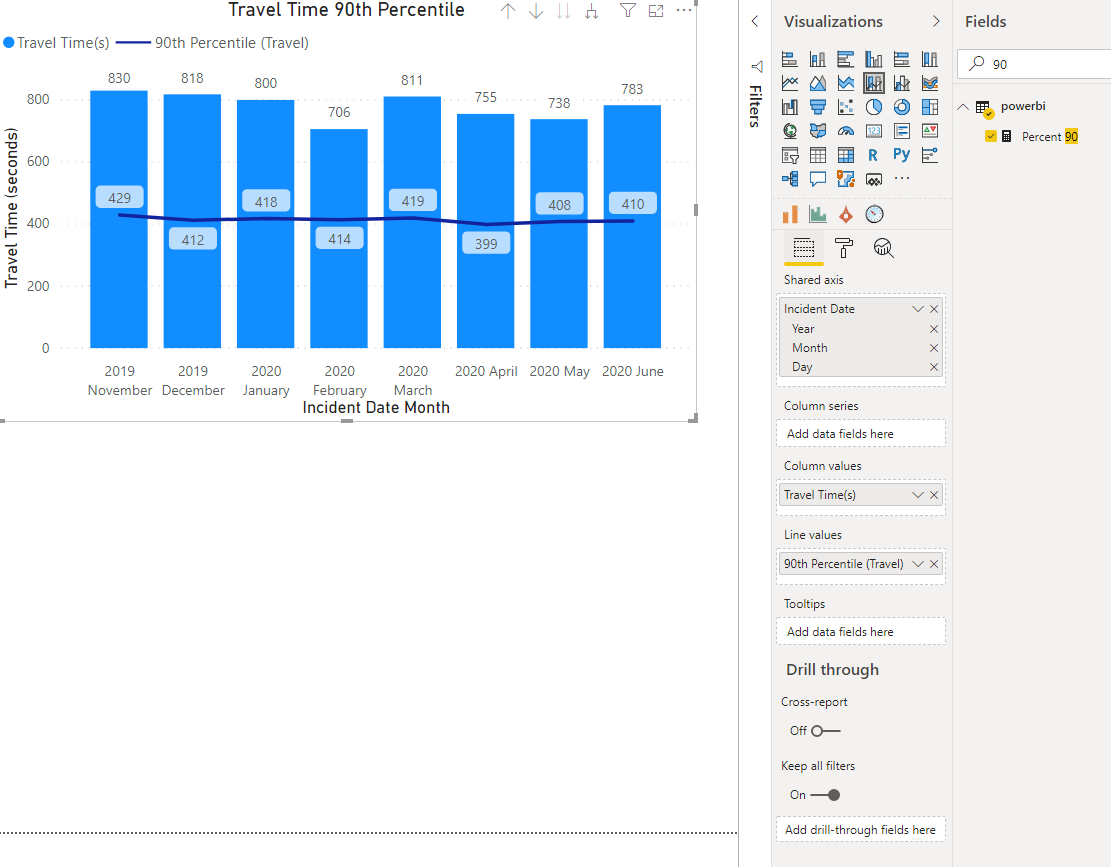The height and width of the screenshot is (867, 1111).
Task: Select the Slicer visual
Action: pyautogui.click(x=789, y=155)
